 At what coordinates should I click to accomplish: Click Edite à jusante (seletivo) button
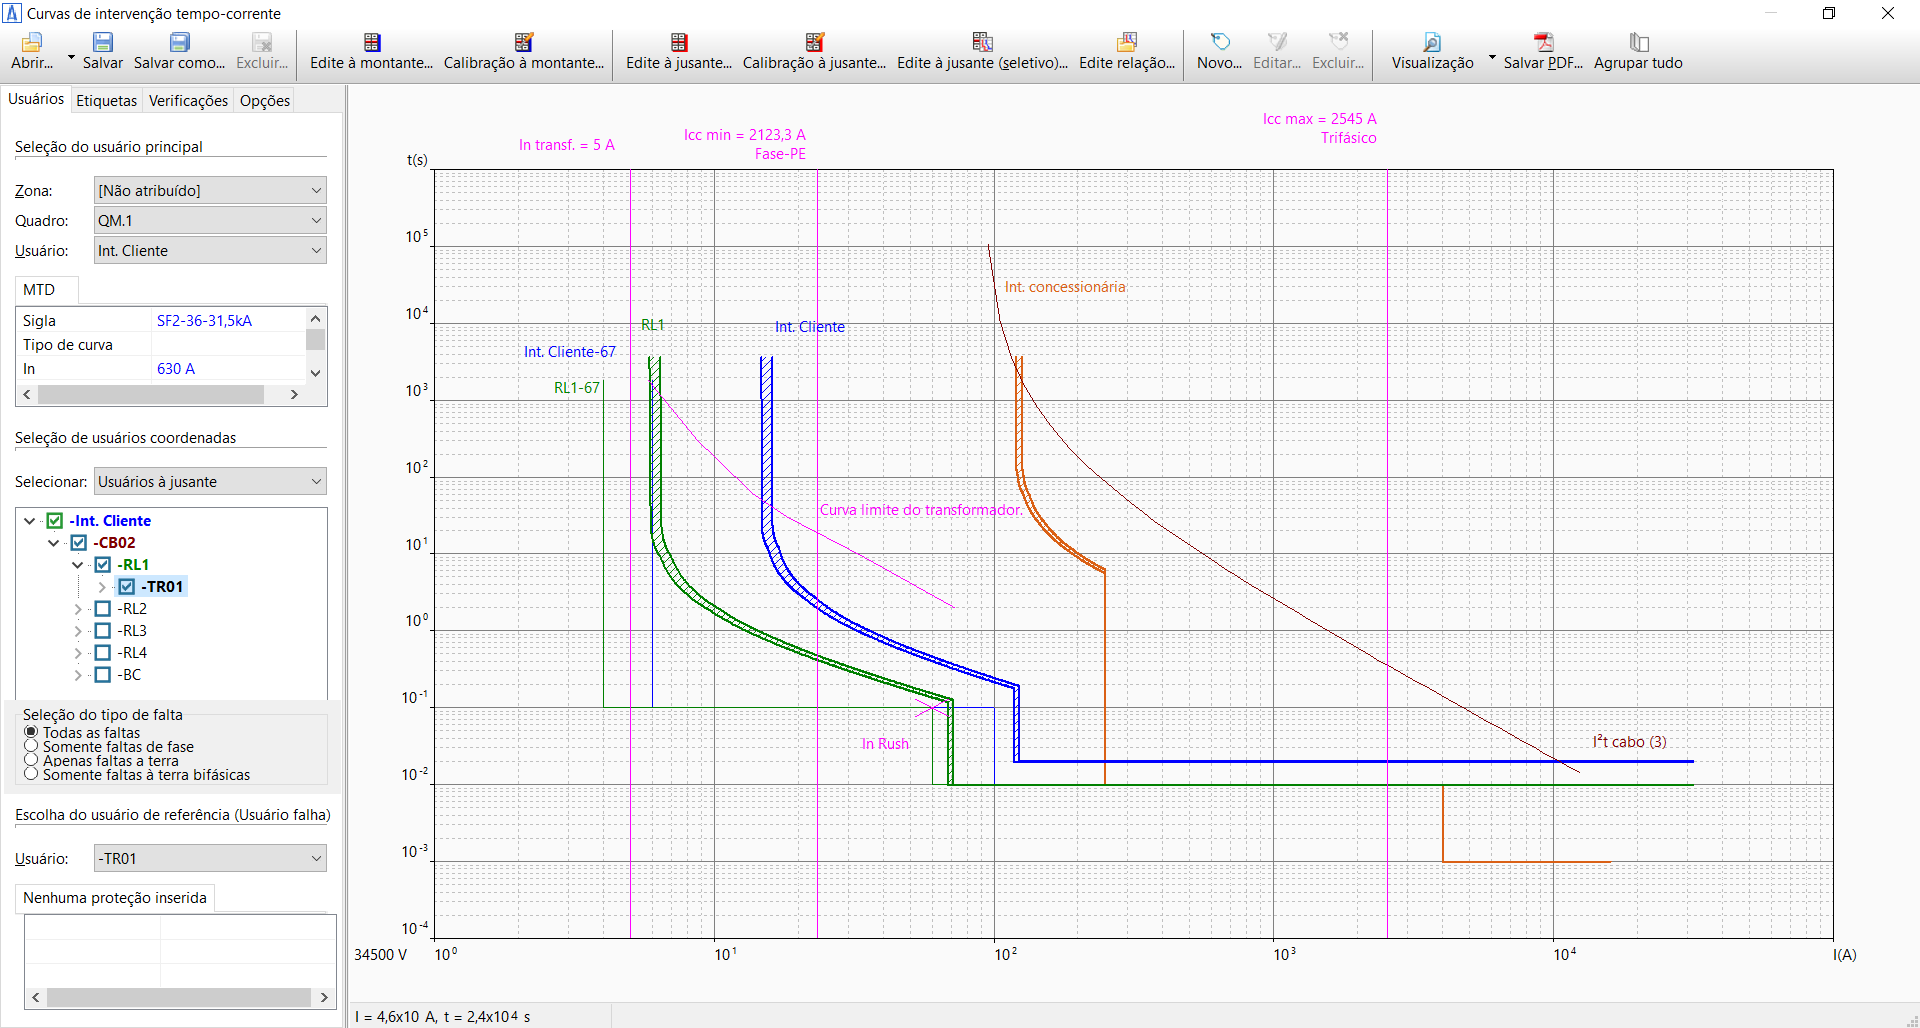point(982,50)
